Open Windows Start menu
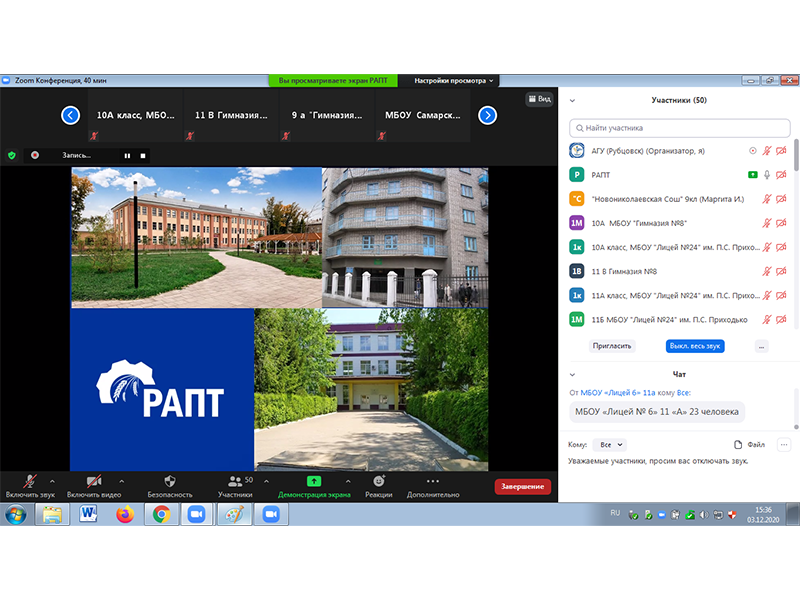Viewport: 800px width, 600px height. click(x=16, y=514)
